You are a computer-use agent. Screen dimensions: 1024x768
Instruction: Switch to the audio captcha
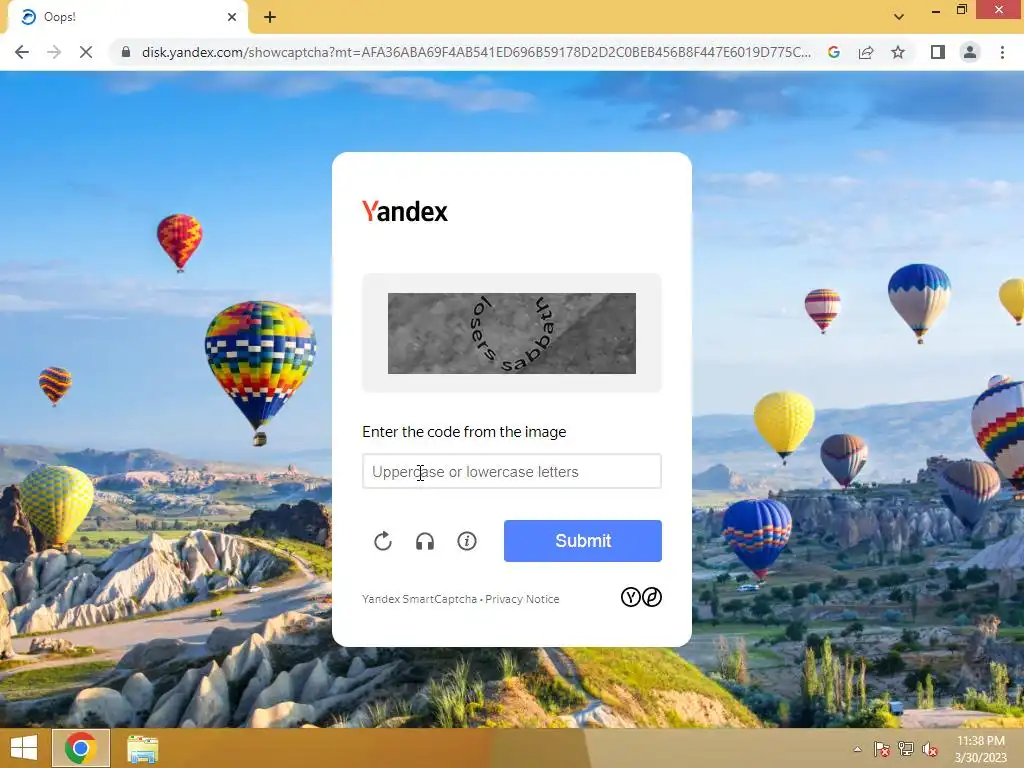point(424,541)
